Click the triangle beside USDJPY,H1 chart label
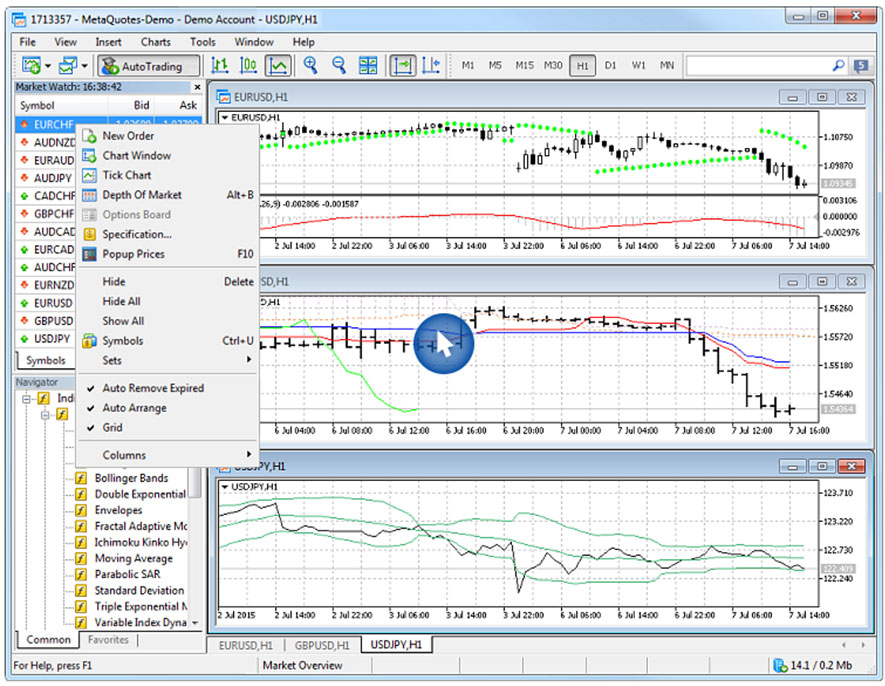This screenshot has height=686, width=885. 225,487
